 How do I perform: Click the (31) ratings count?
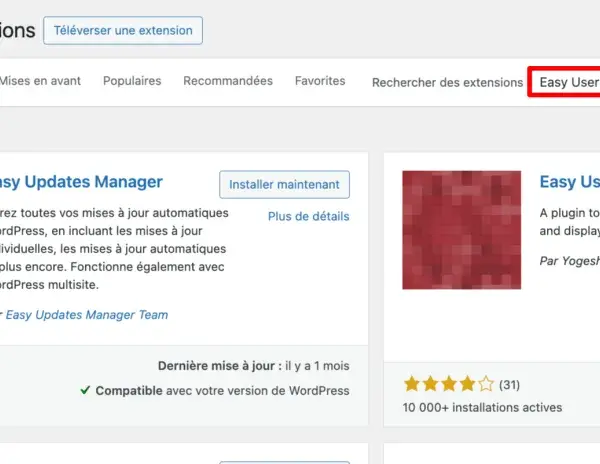pyautogui.click(x=509, y=384)
